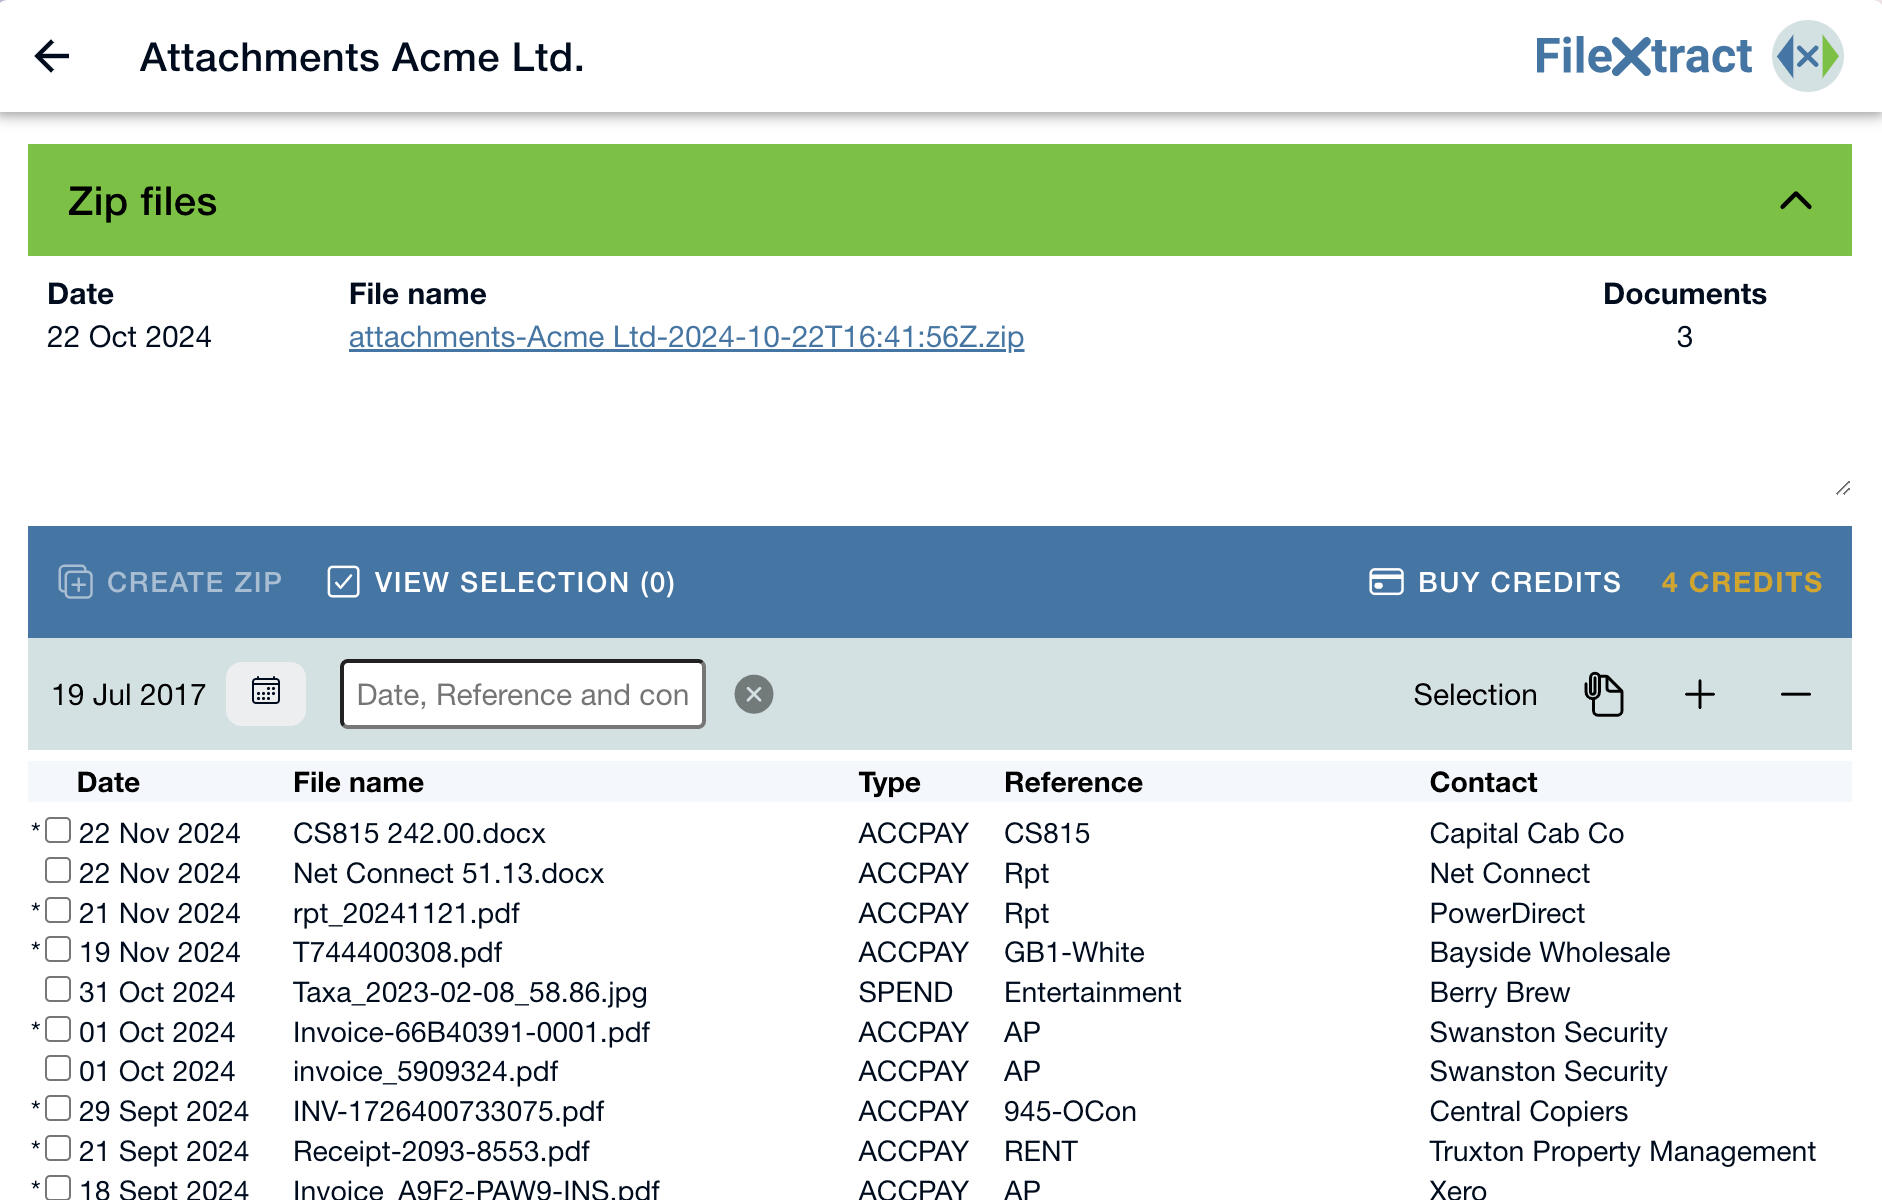Click BUY CREDITS
Viewport: 1882px width, 1200px height.
(x=1518, y=581)
